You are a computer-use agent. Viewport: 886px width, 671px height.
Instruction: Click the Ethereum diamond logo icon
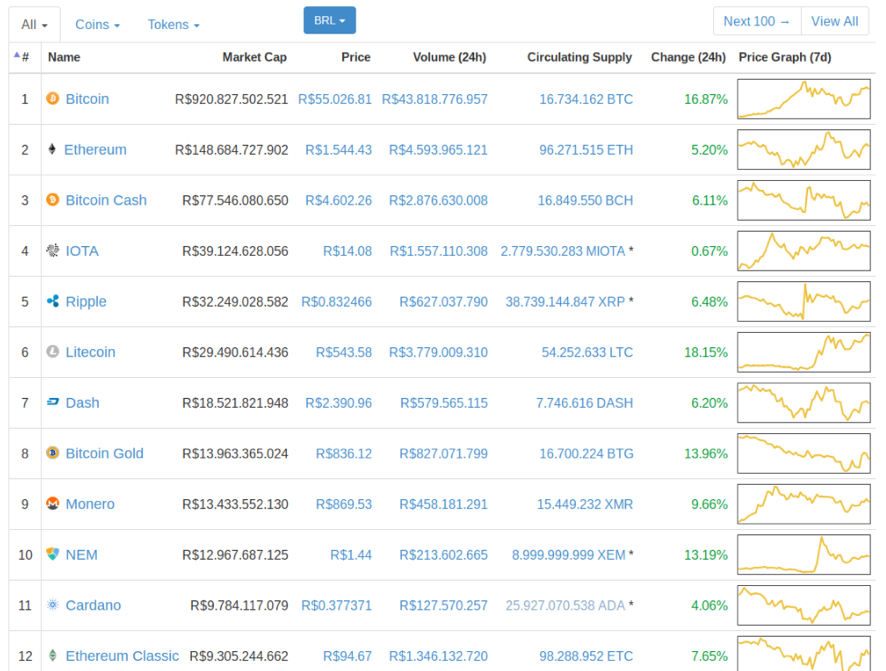(x=52, y=149)
